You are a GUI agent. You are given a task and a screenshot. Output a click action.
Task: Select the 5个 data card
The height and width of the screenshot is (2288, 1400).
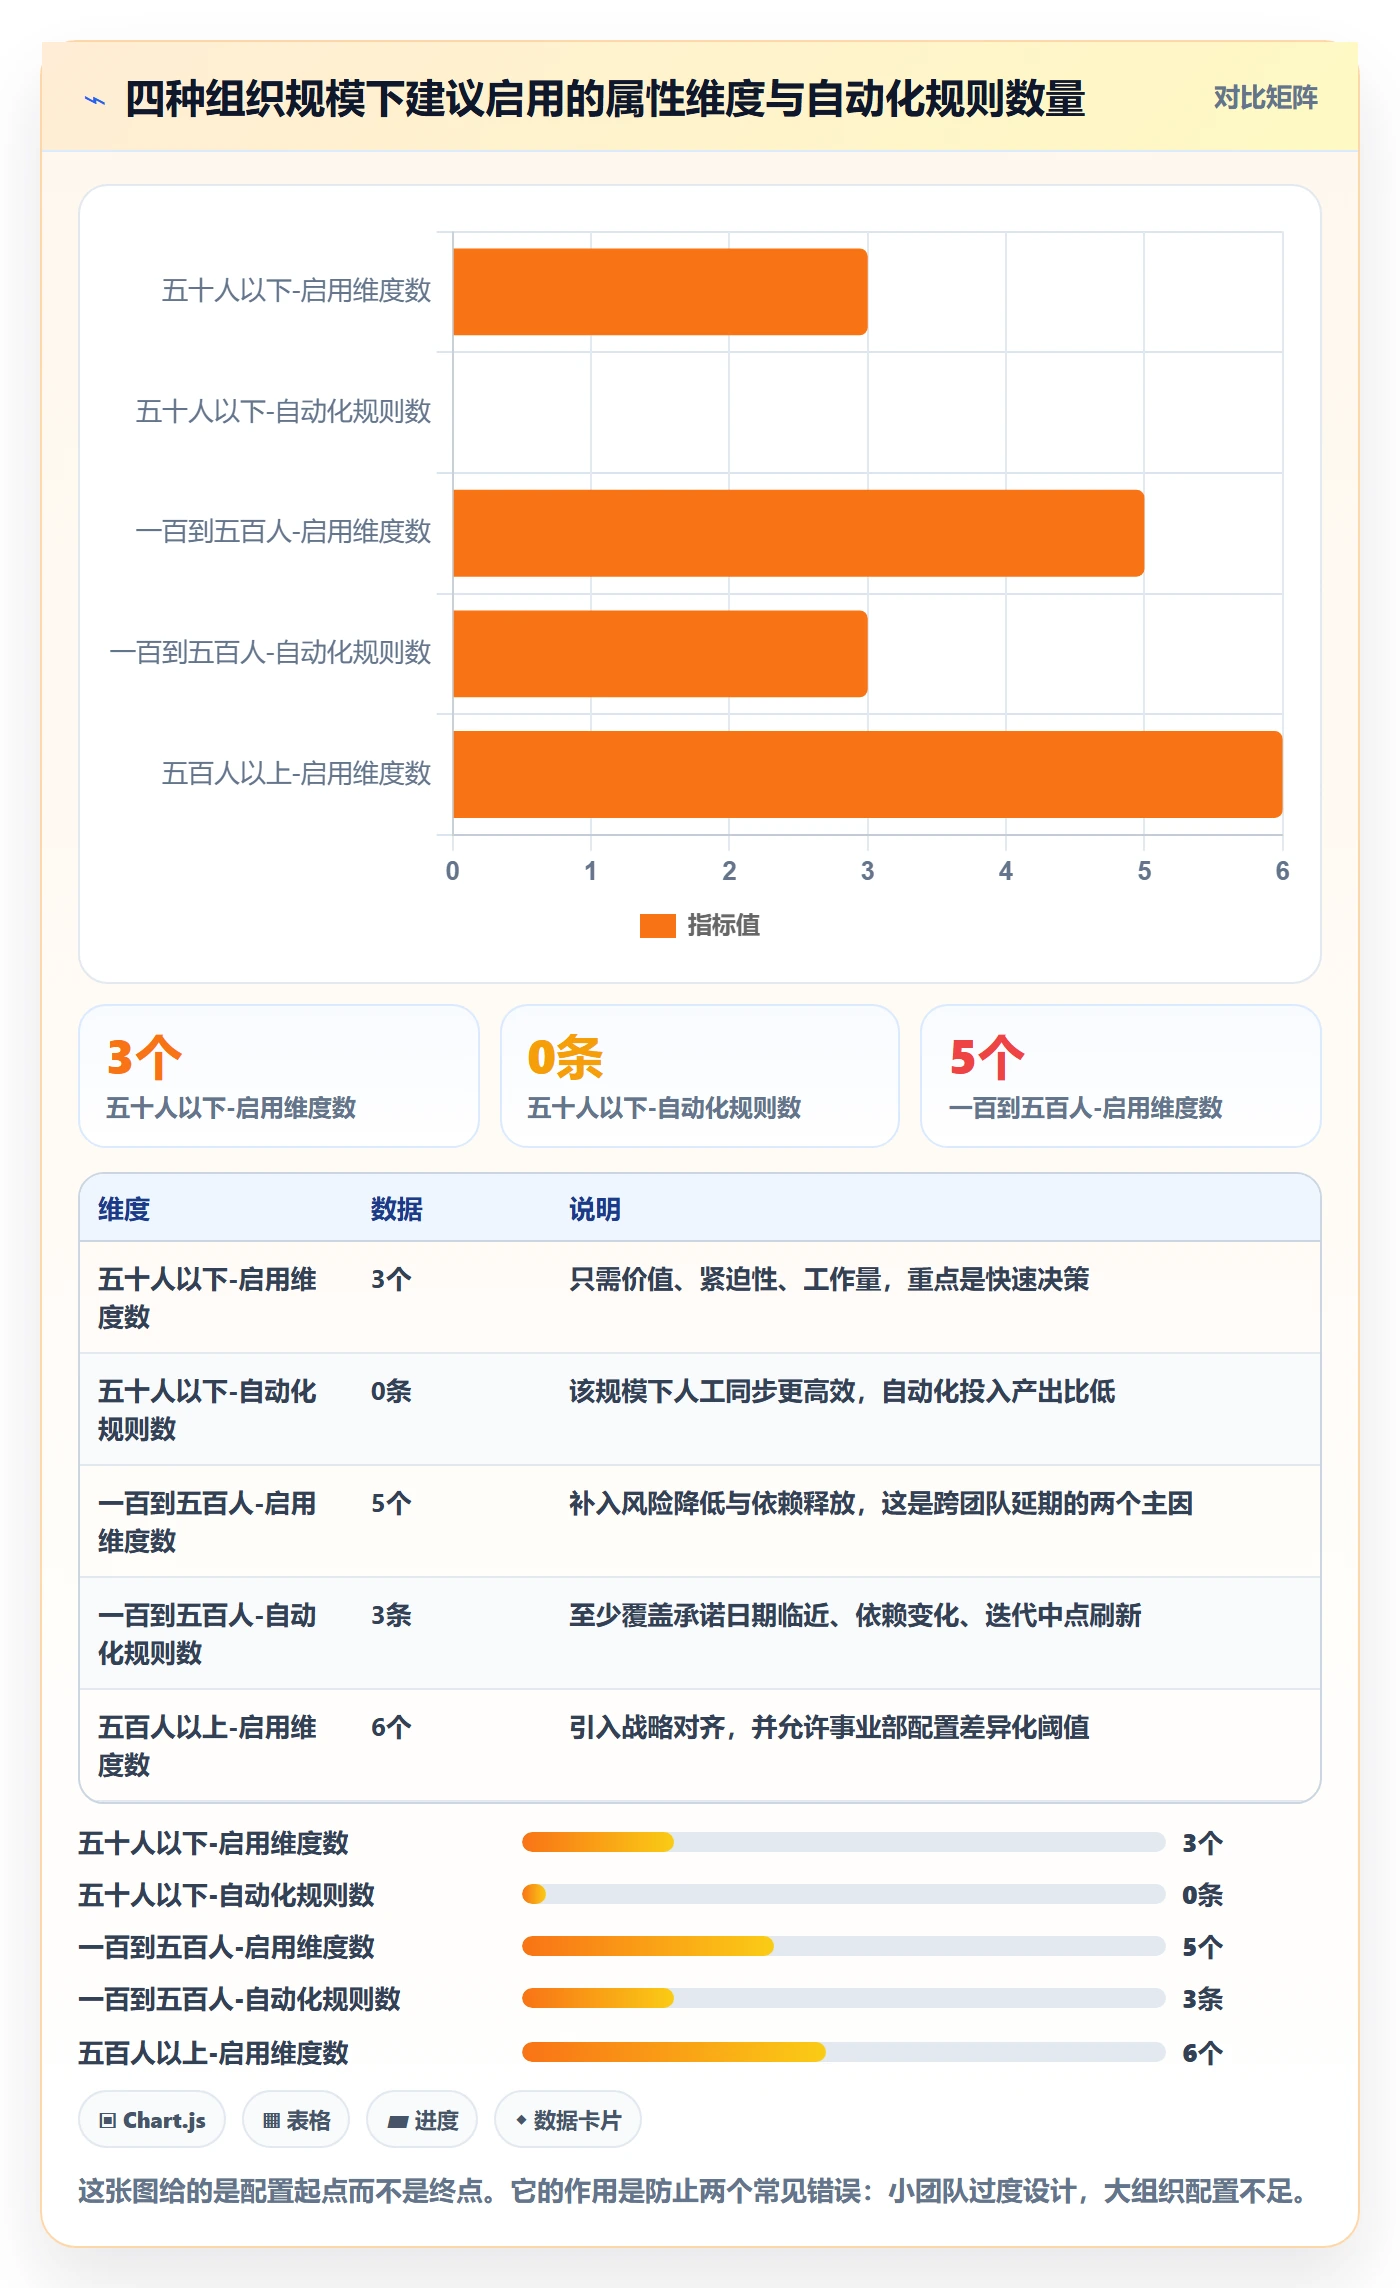(1121, 1076)
